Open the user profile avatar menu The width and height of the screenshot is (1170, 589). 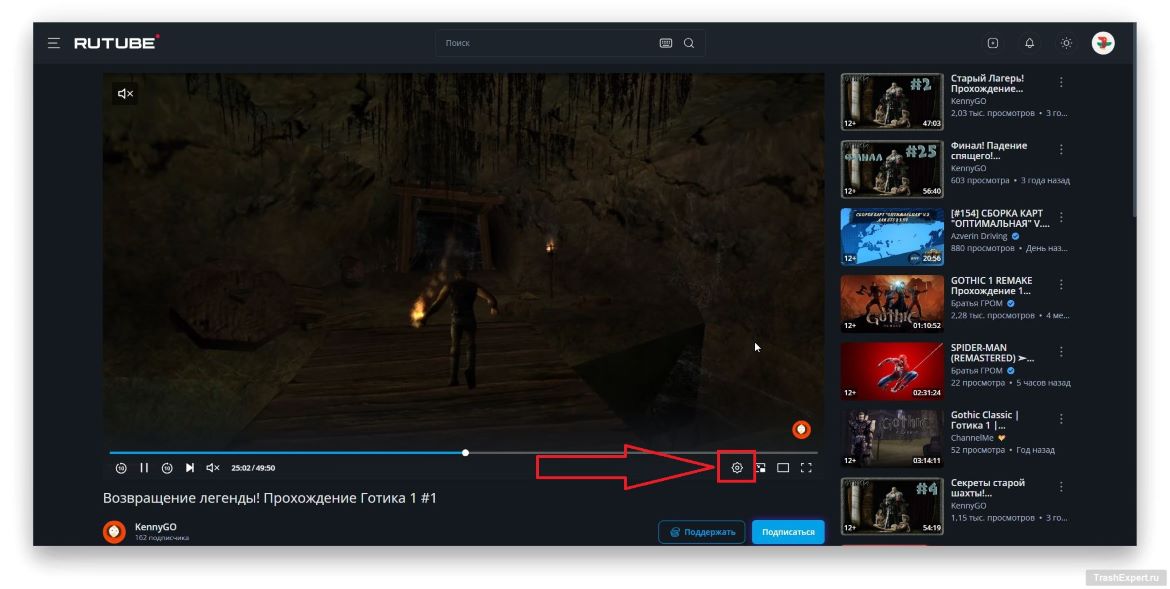[1103, 43]
